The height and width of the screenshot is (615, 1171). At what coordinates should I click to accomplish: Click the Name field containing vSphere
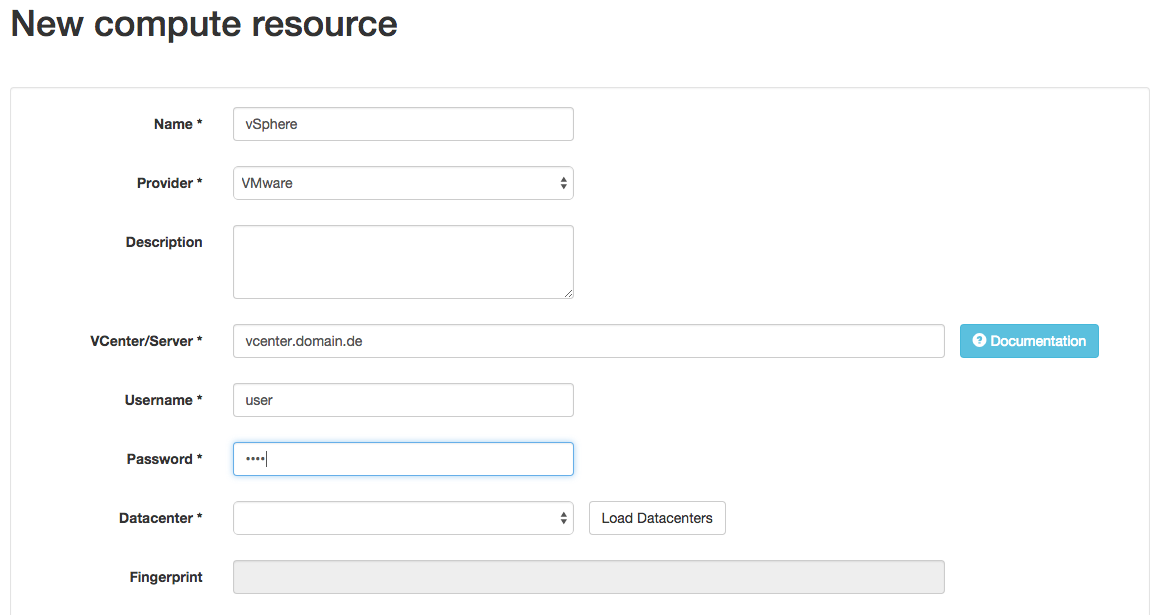tap(403, 124)
